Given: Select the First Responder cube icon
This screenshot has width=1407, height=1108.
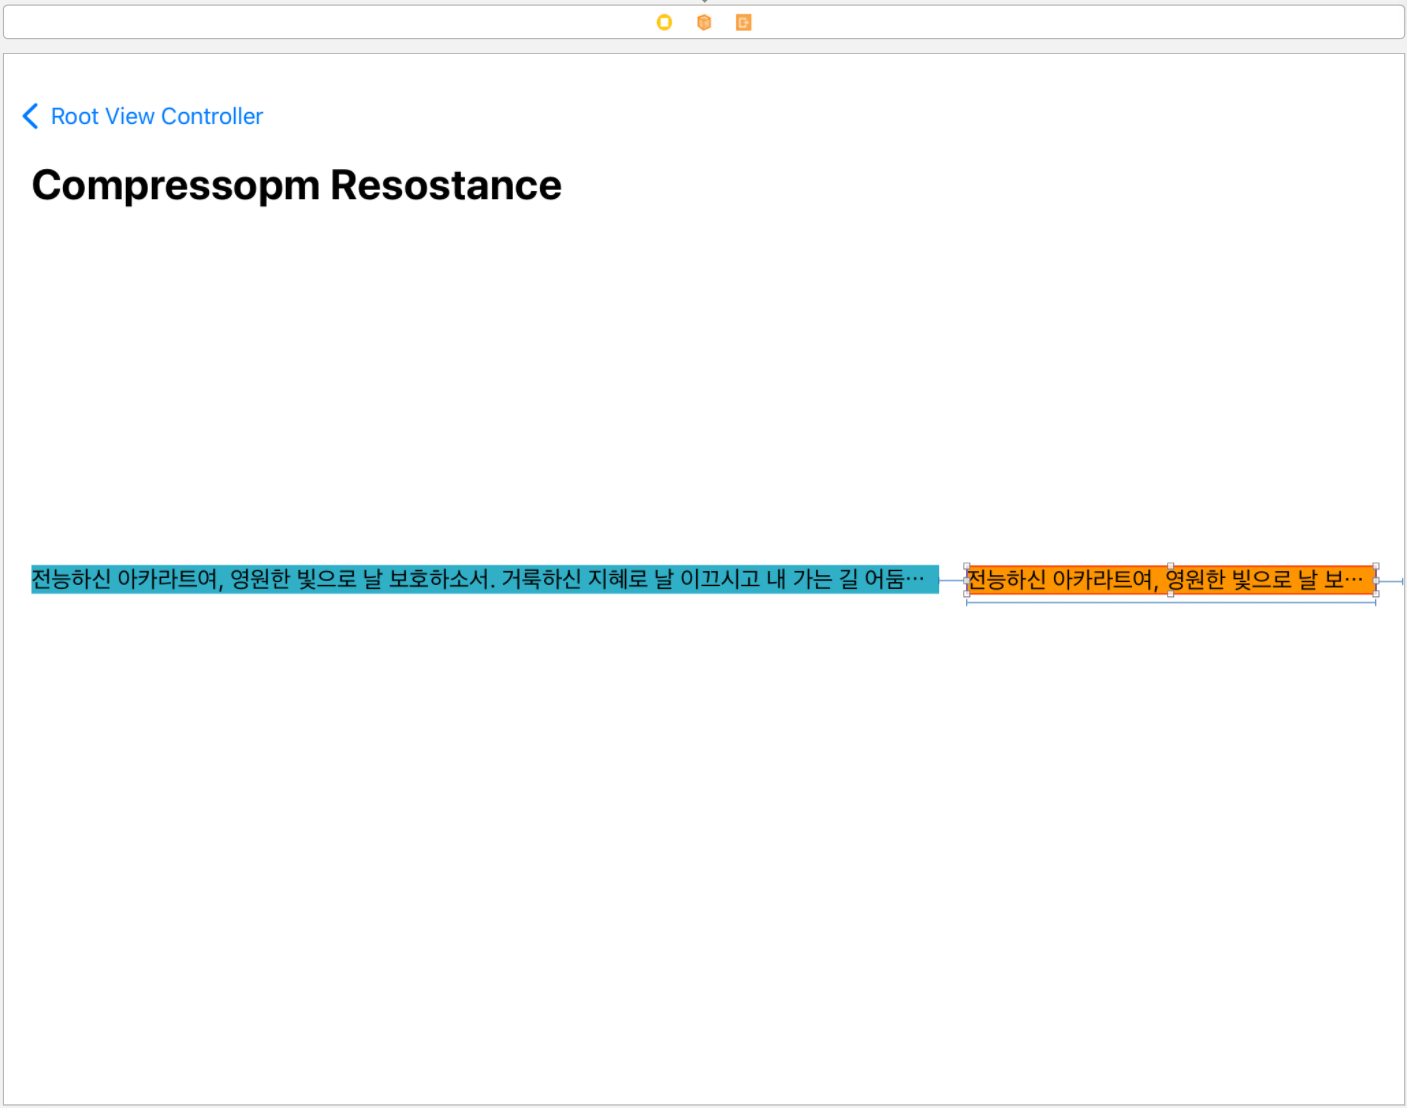Looking at the screenshot, I should (704, 22).
